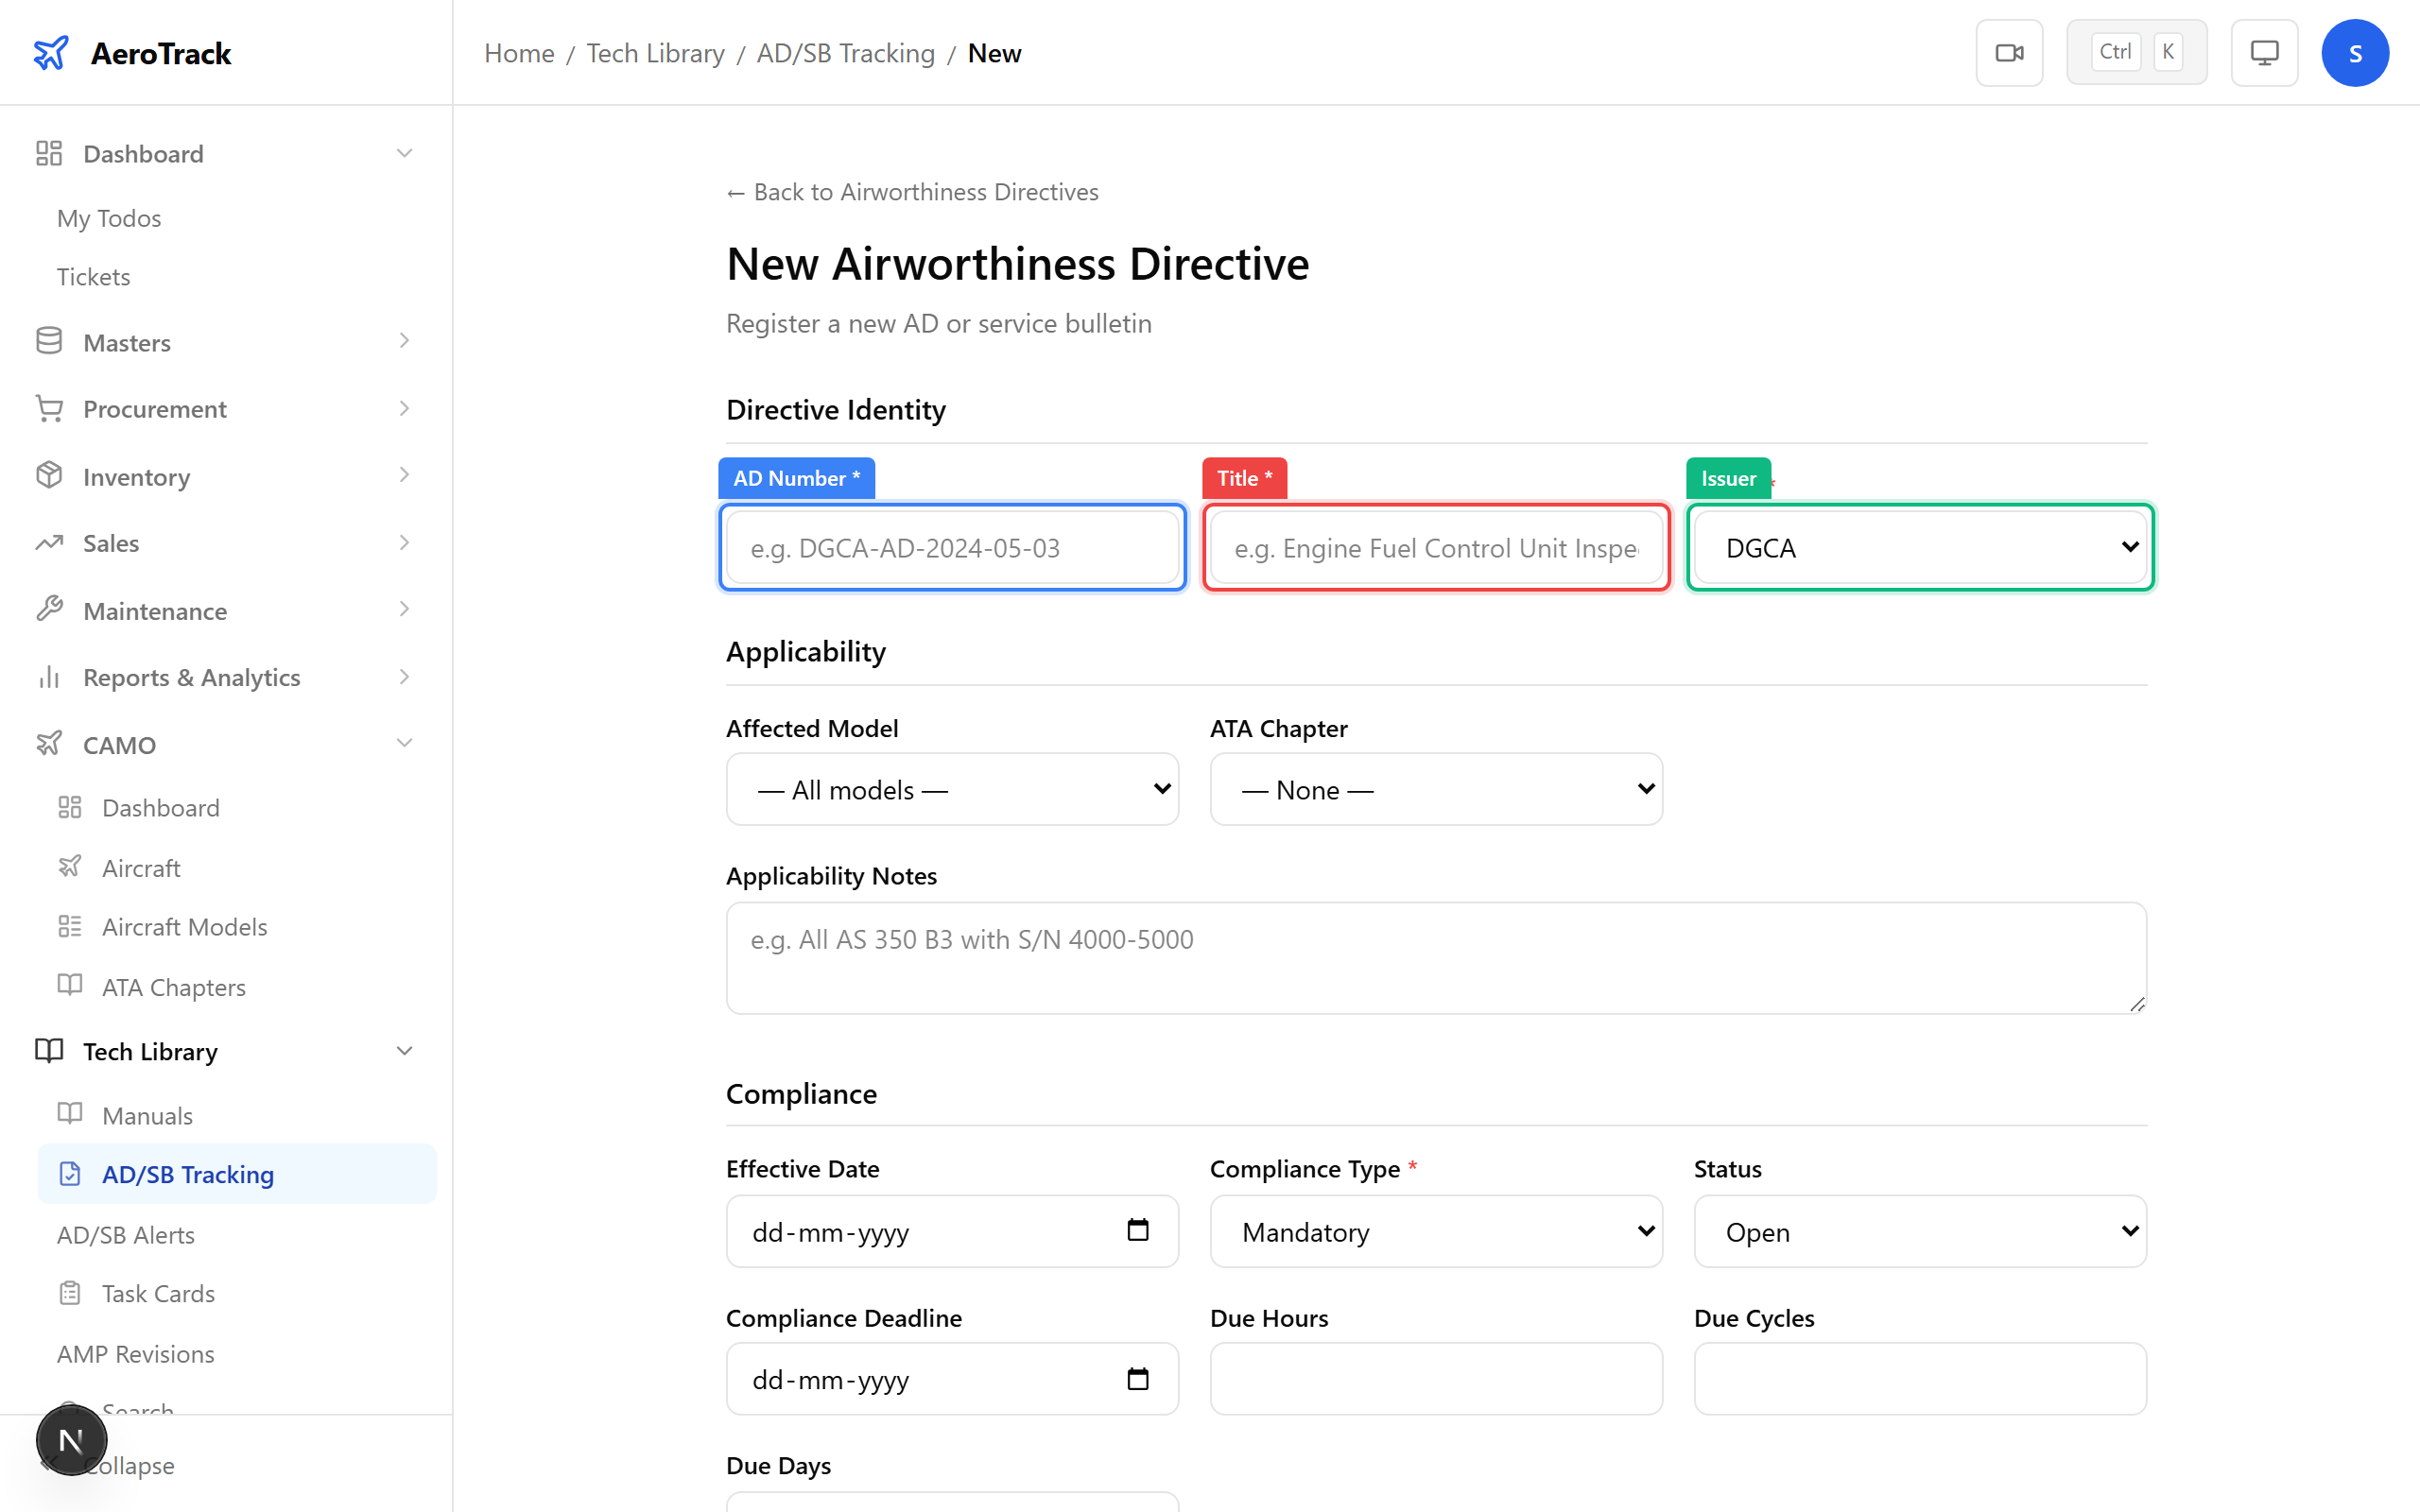Select the Inventory icon in the sidebar
The height and width of the screenshot is (1512, 2420).
click(49, 476)
